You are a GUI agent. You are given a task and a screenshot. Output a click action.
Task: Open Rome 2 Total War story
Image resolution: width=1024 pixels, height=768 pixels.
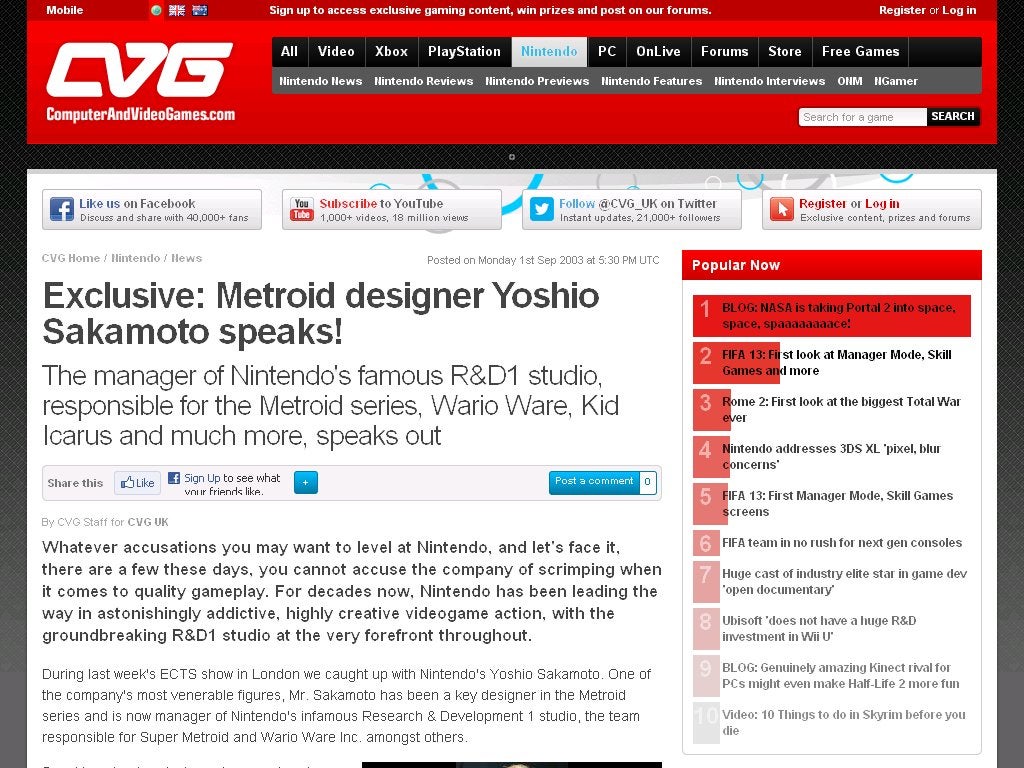click(841, 409)
